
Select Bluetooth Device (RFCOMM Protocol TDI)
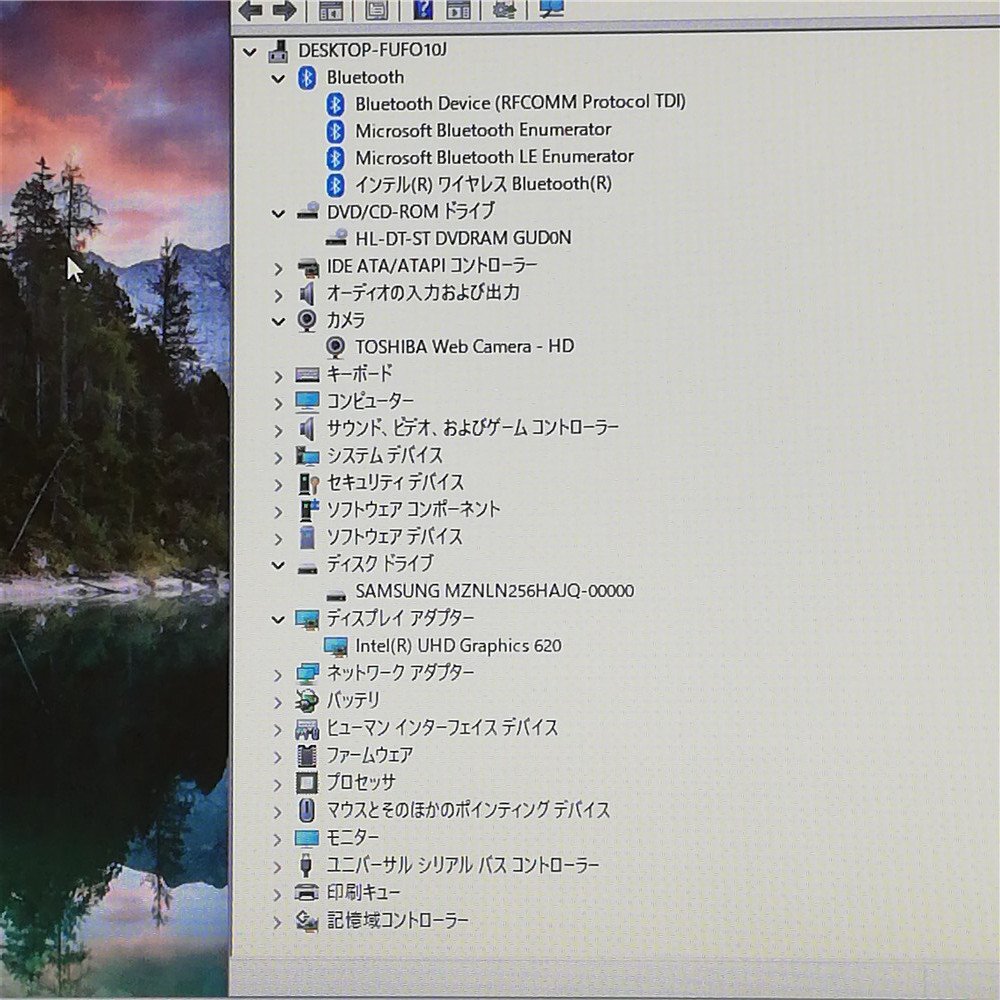[520, 102]
